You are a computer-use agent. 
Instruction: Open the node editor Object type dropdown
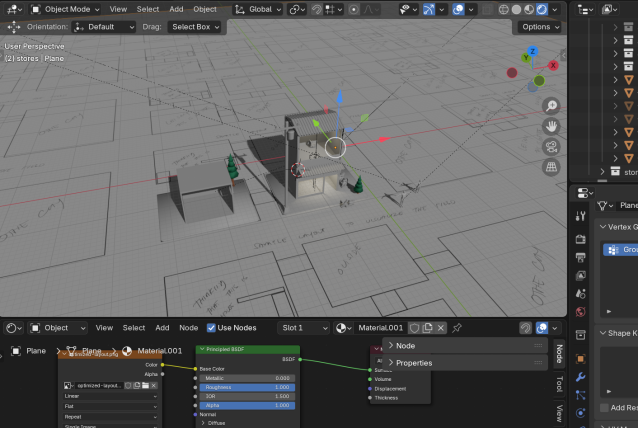[58, 328]
